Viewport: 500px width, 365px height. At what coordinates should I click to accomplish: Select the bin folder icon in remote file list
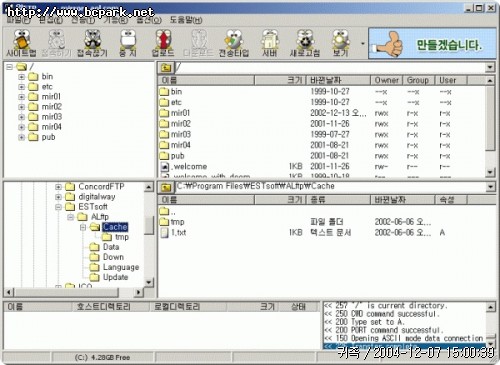[x=164, y=92]
